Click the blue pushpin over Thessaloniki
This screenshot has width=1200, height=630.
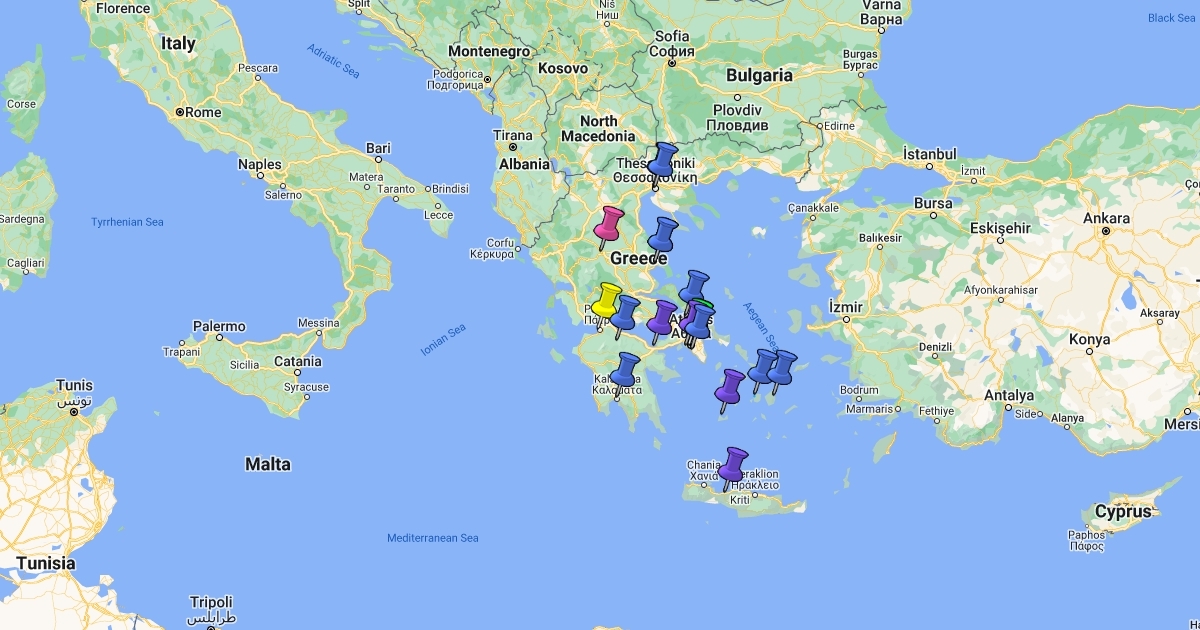click(662, 159)
